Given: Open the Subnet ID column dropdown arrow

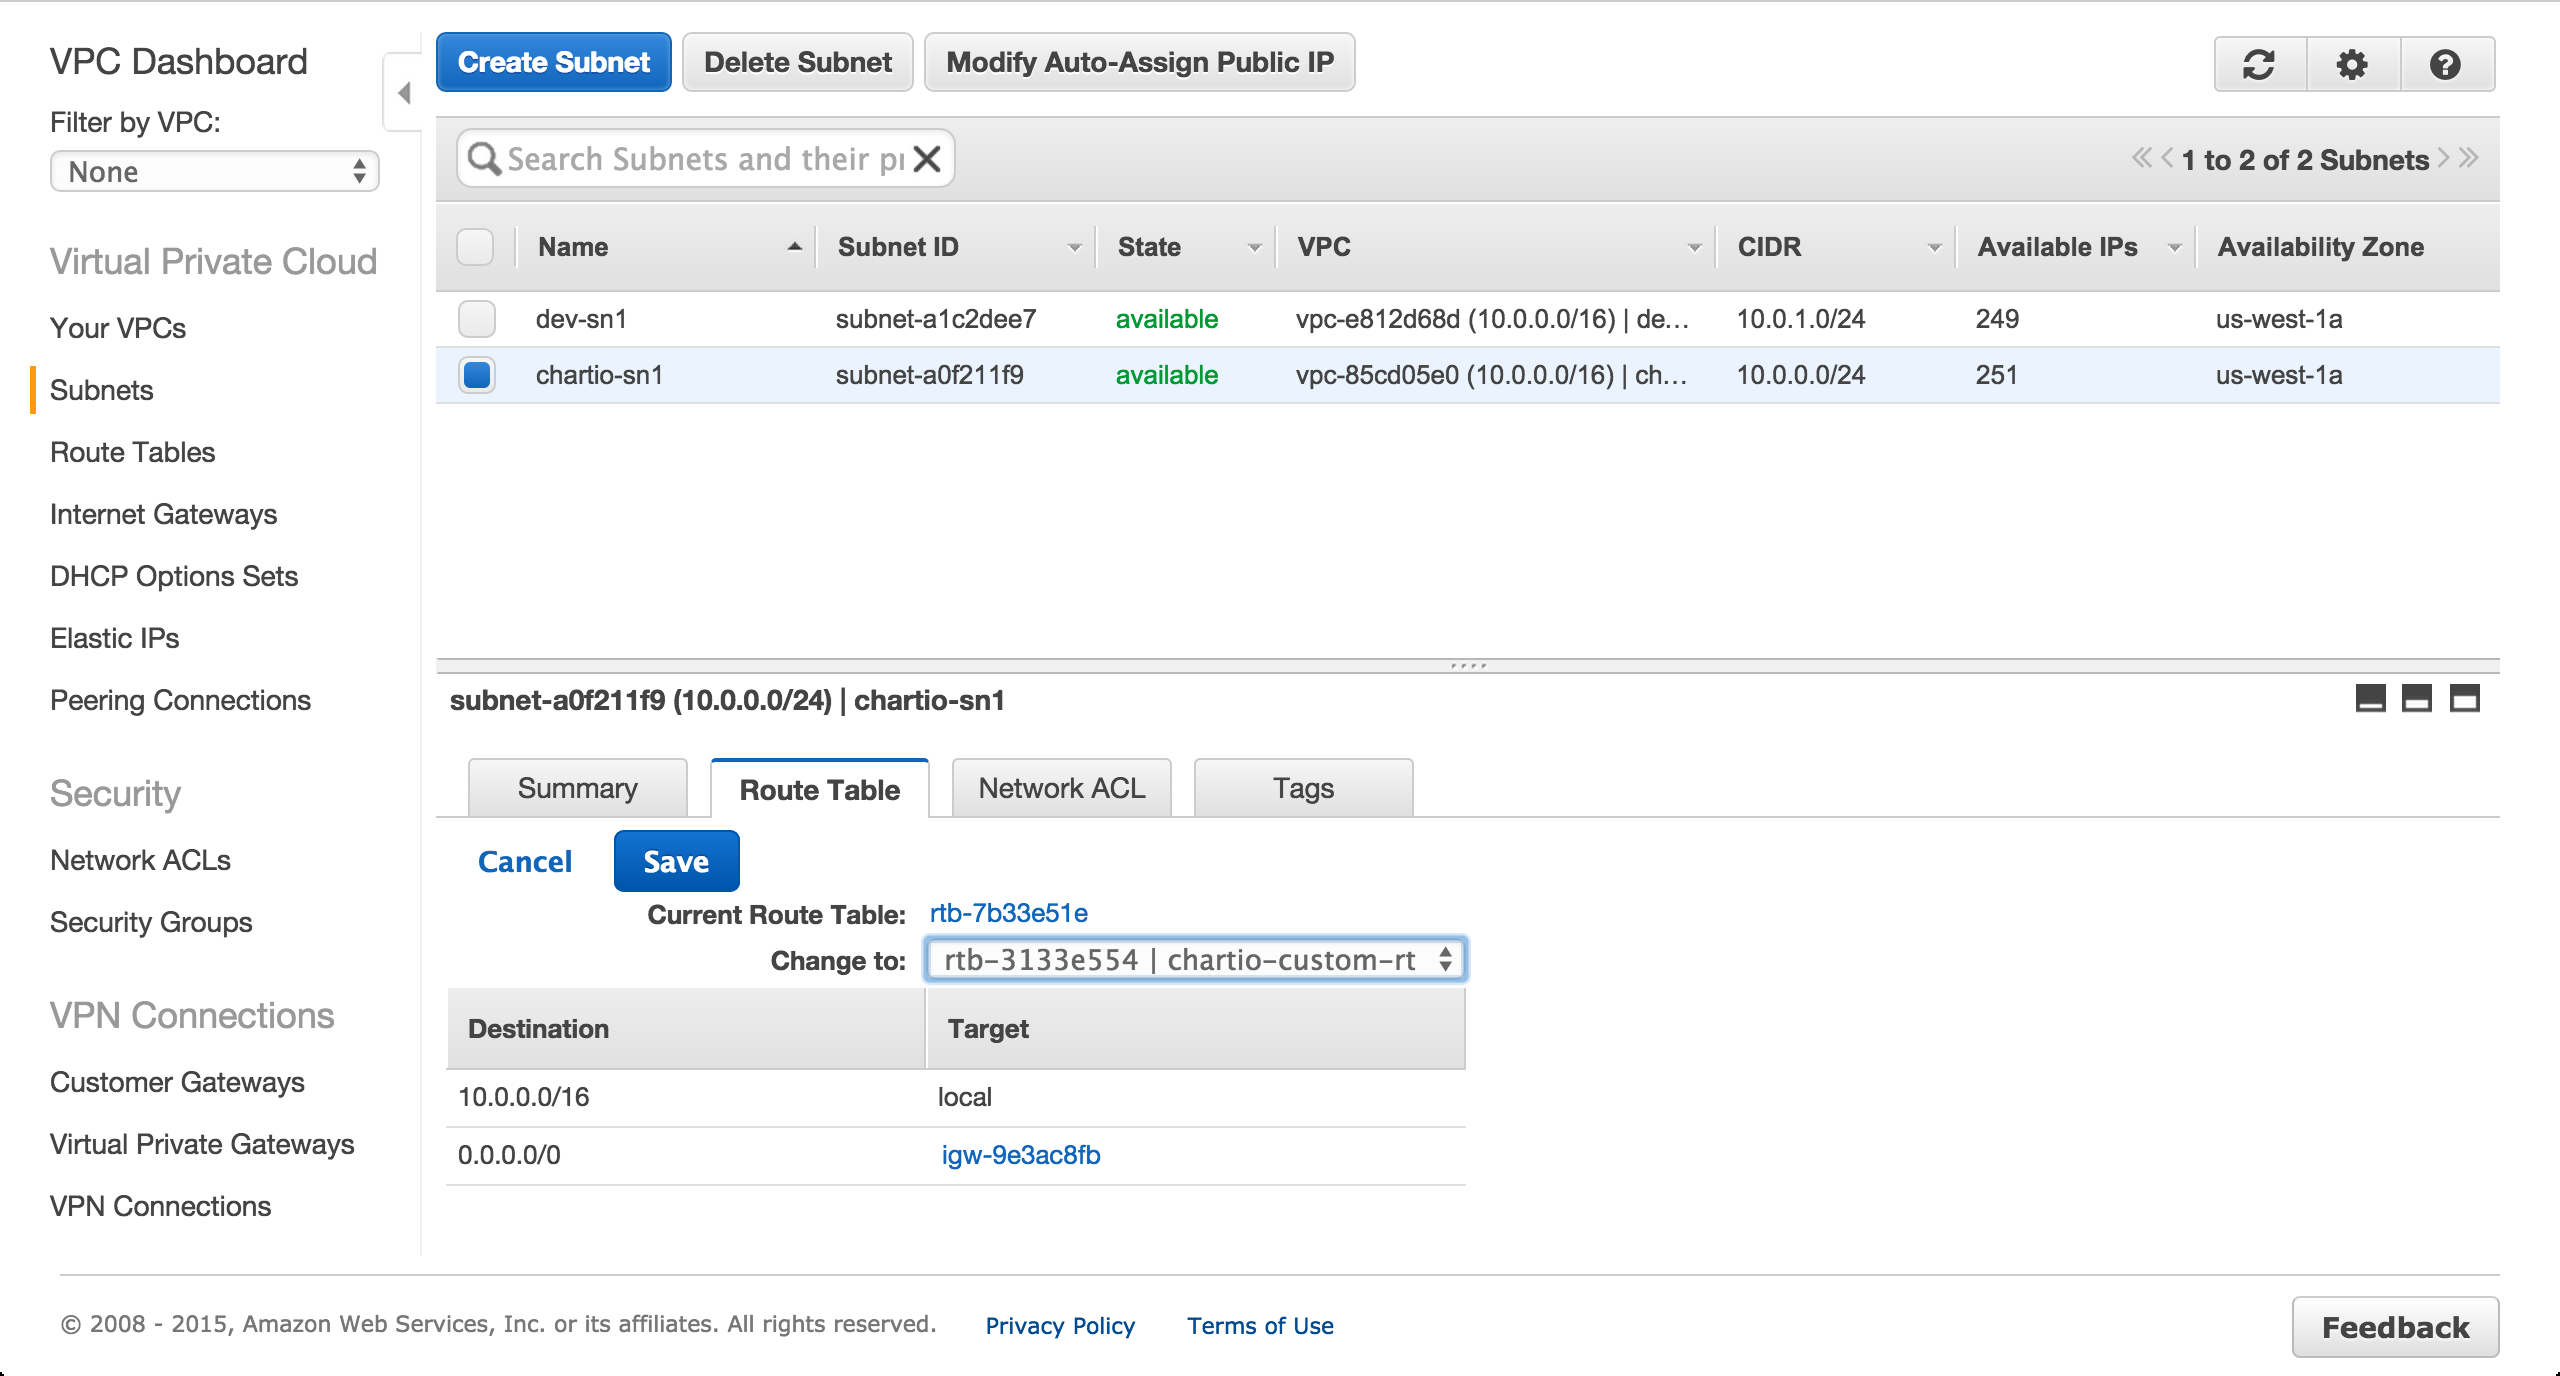Looking at the screenshot, I should coord(1075,248).
